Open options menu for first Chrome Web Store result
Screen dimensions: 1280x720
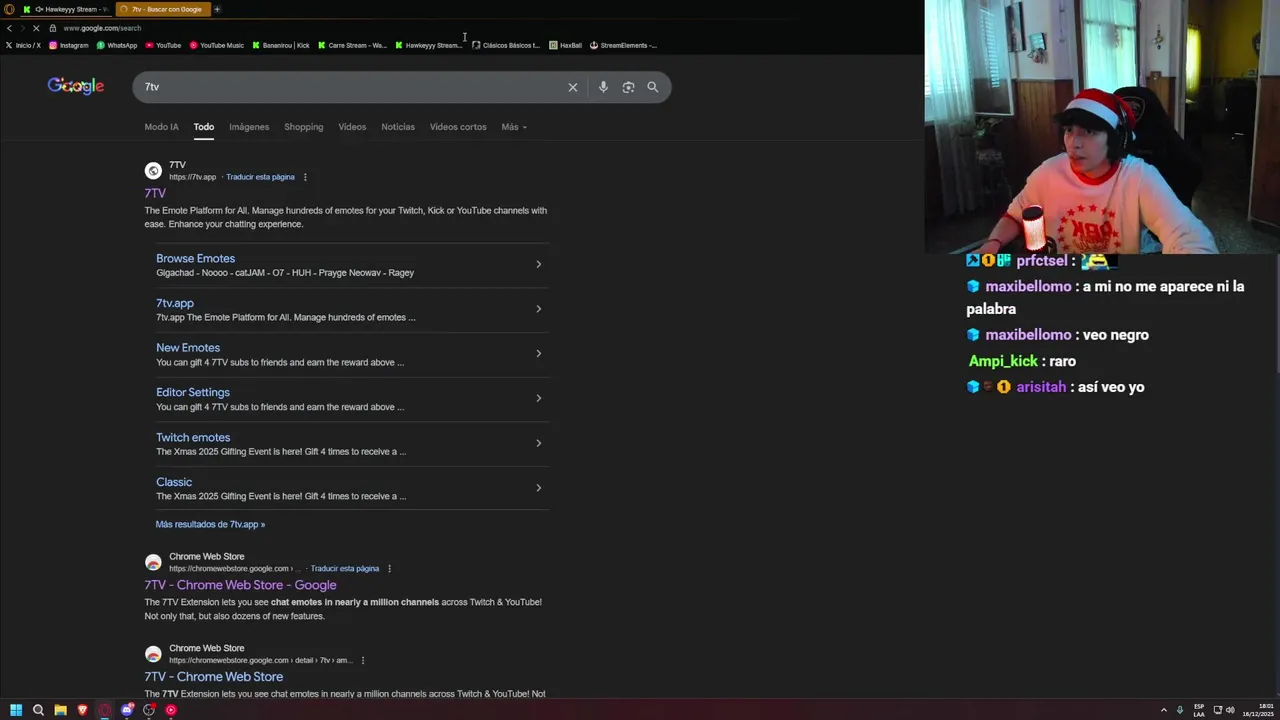click(x=389, y=569)
